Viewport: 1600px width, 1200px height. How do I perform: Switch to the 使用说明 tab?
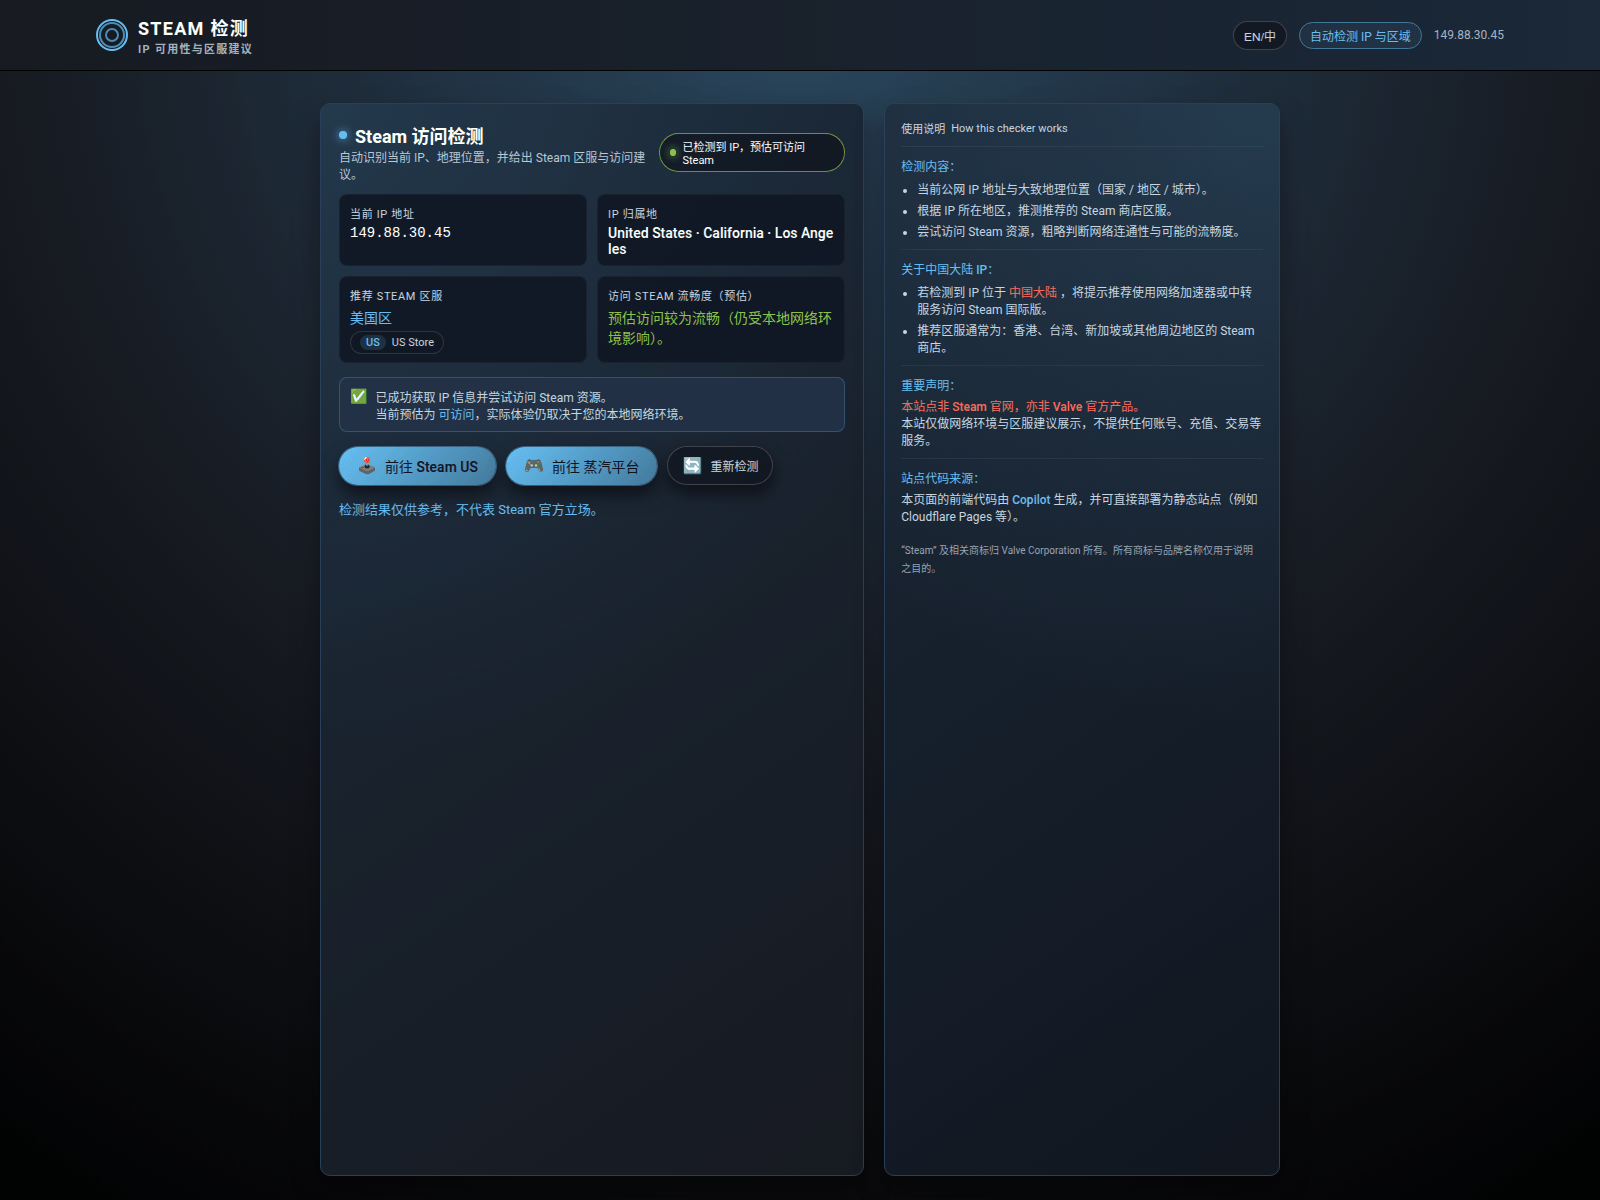point(922,128)
